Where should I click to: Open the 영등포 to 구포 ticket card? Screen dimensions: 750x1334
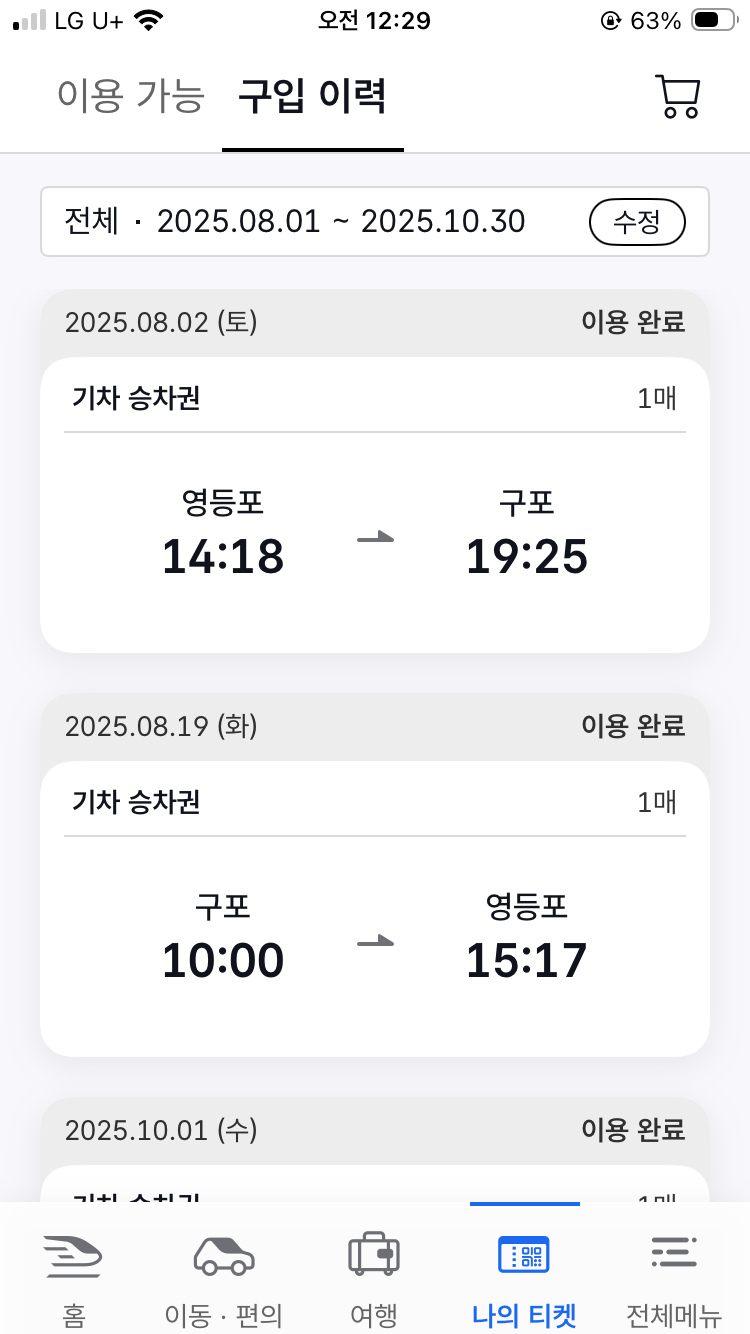point(375,505)
